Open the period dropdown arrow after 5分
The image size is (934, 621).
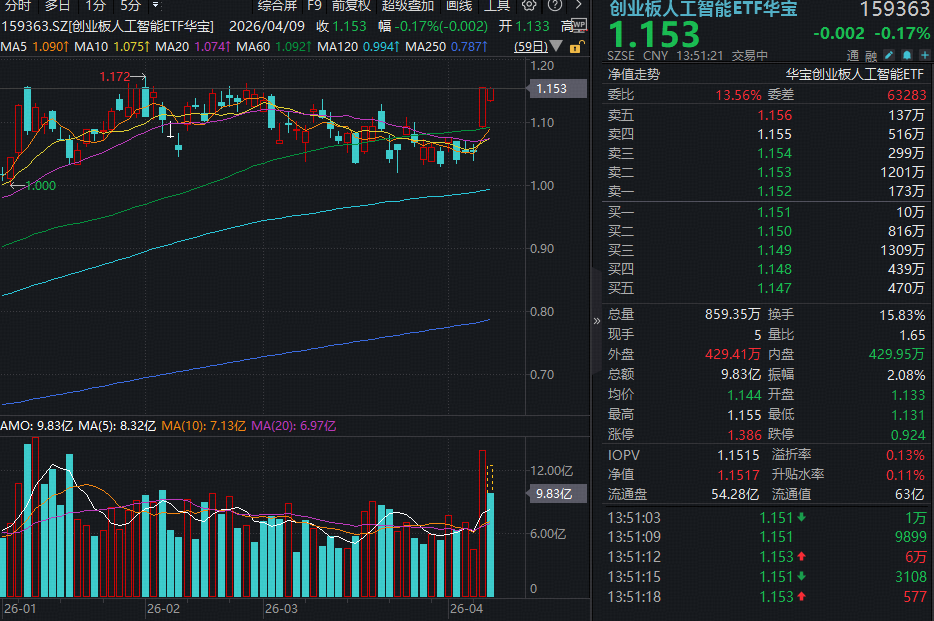tap(155, 5)
